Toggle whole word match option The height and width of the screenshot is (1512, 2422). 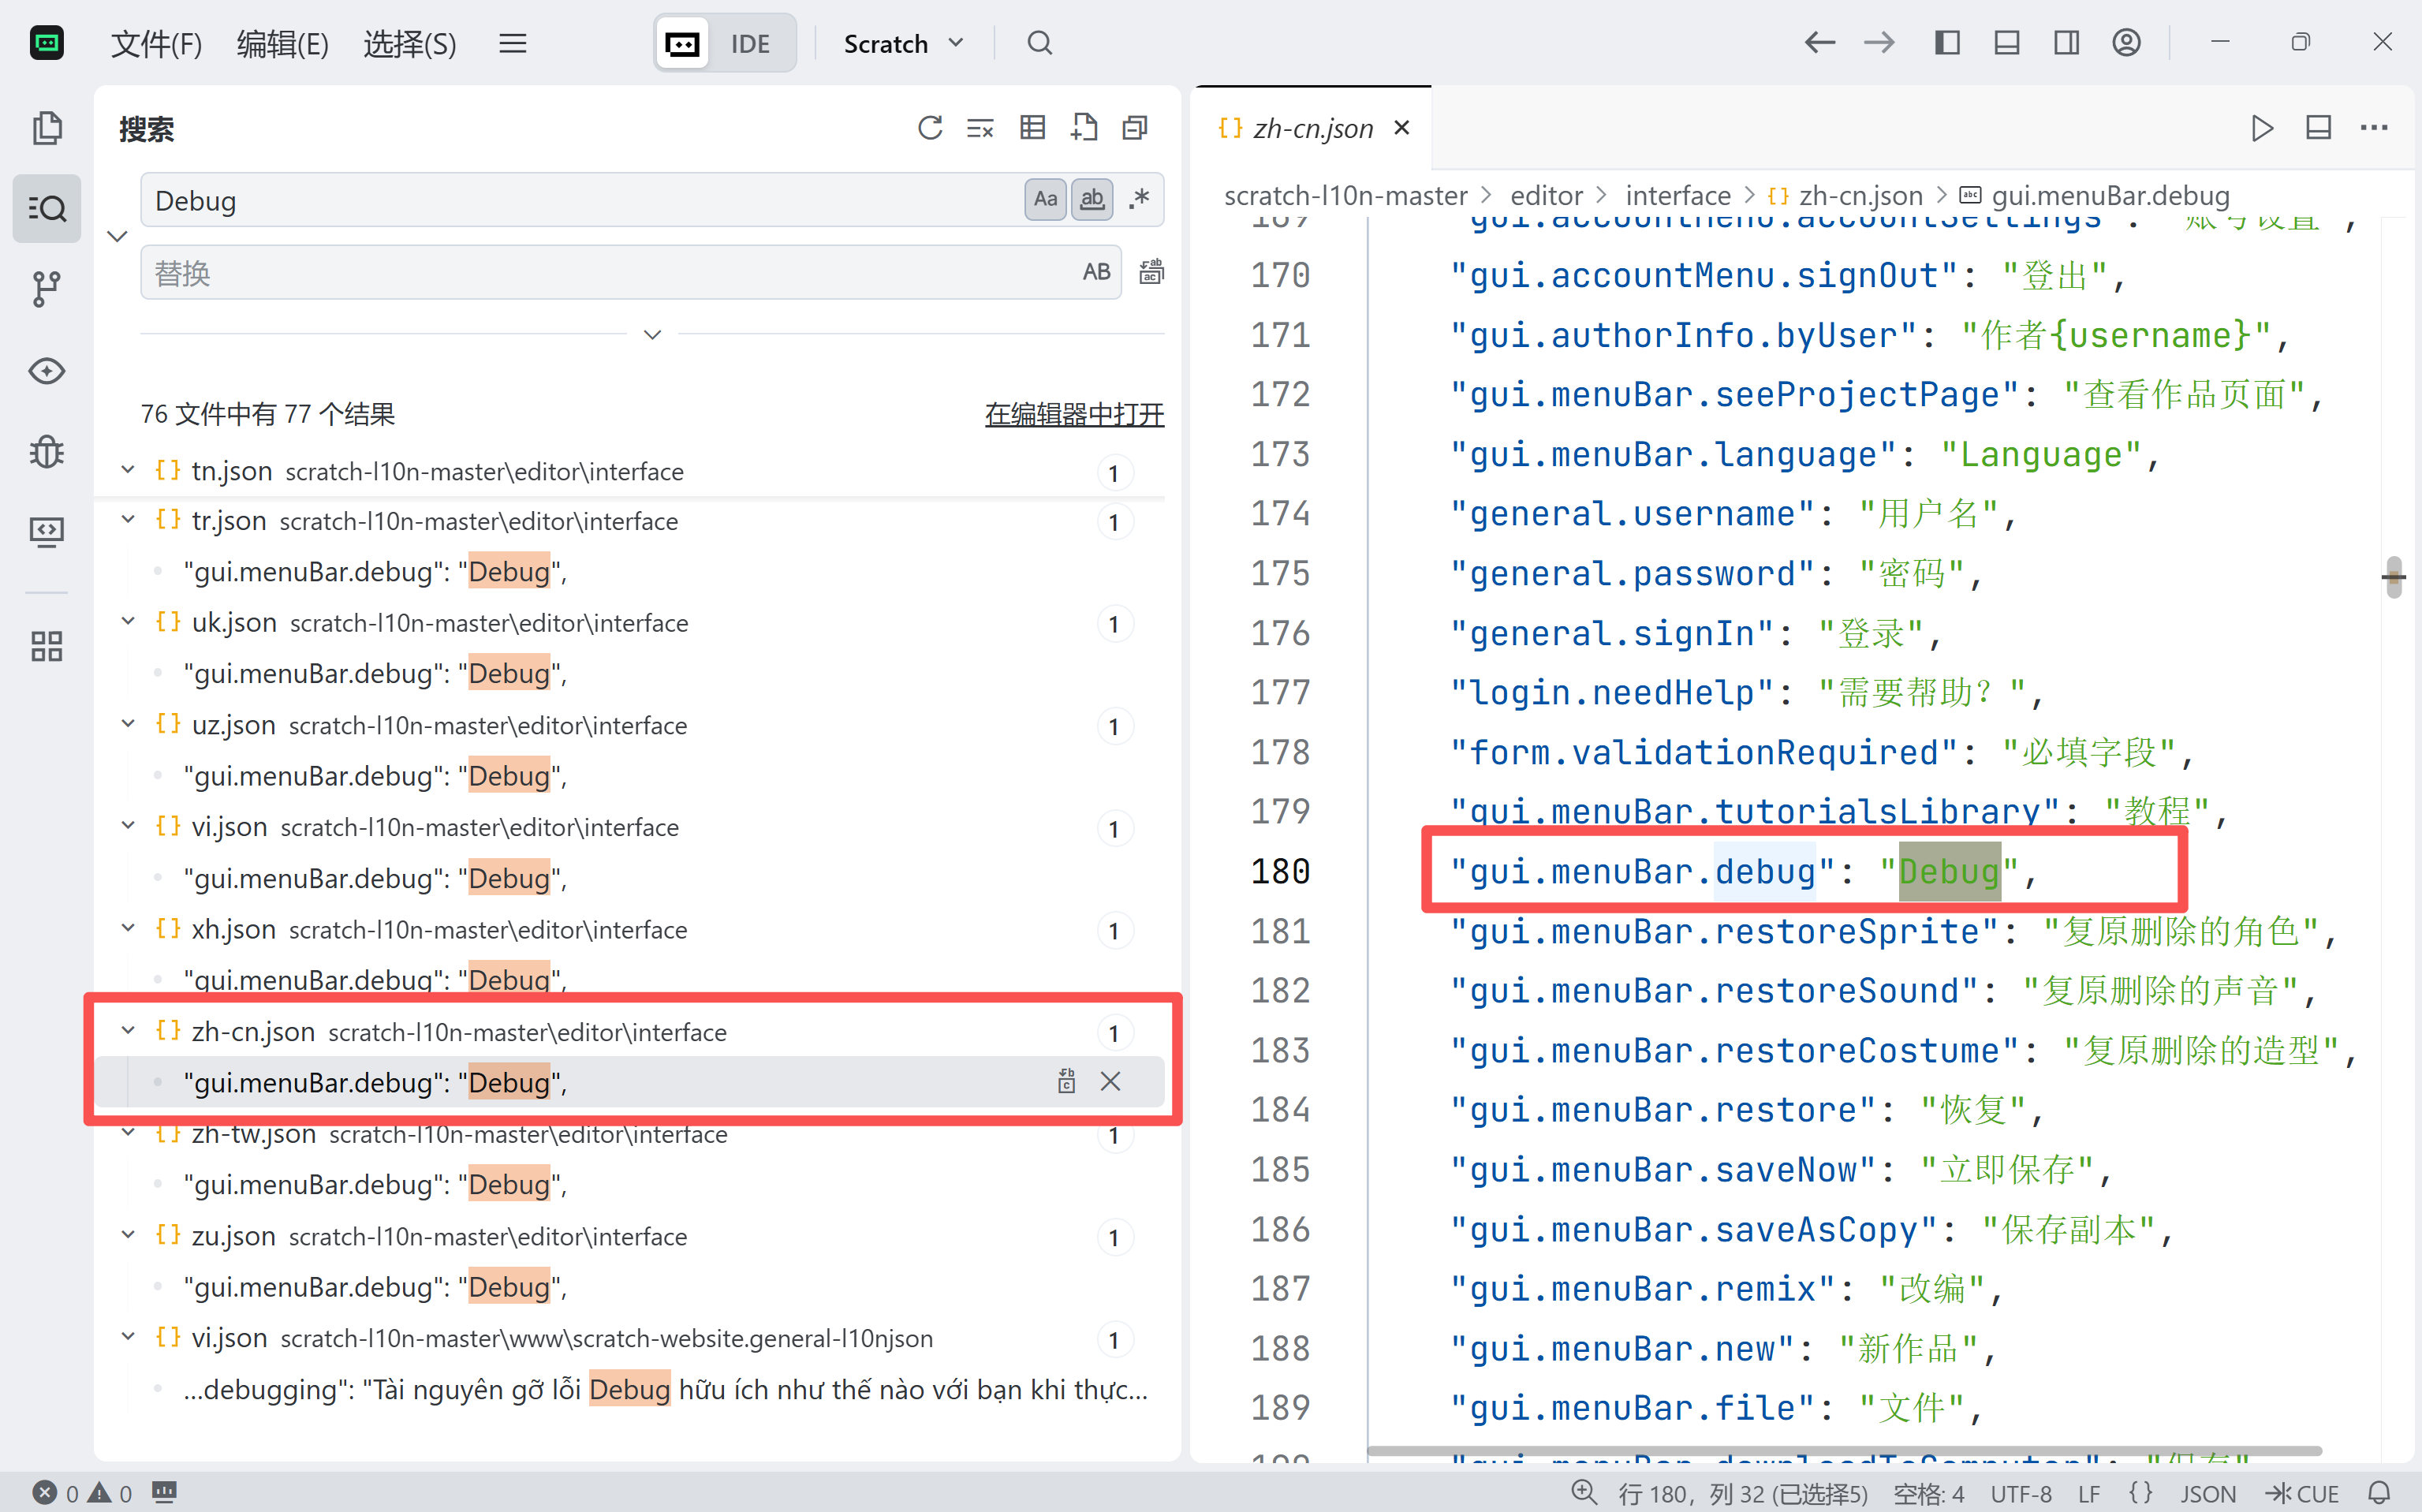coord(1092,199)
